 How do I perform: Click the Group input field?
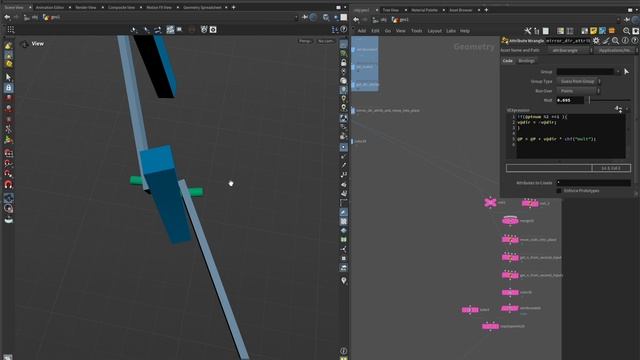[x=585, y=71]
